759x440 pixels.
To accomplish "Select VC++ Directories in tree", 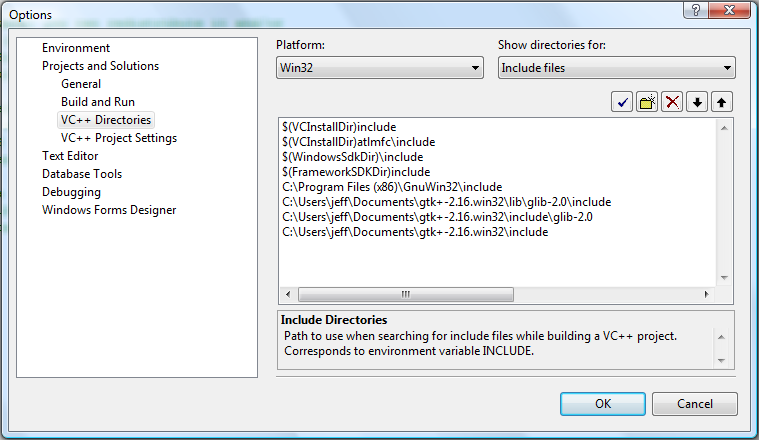I will (x=106, y=120).
